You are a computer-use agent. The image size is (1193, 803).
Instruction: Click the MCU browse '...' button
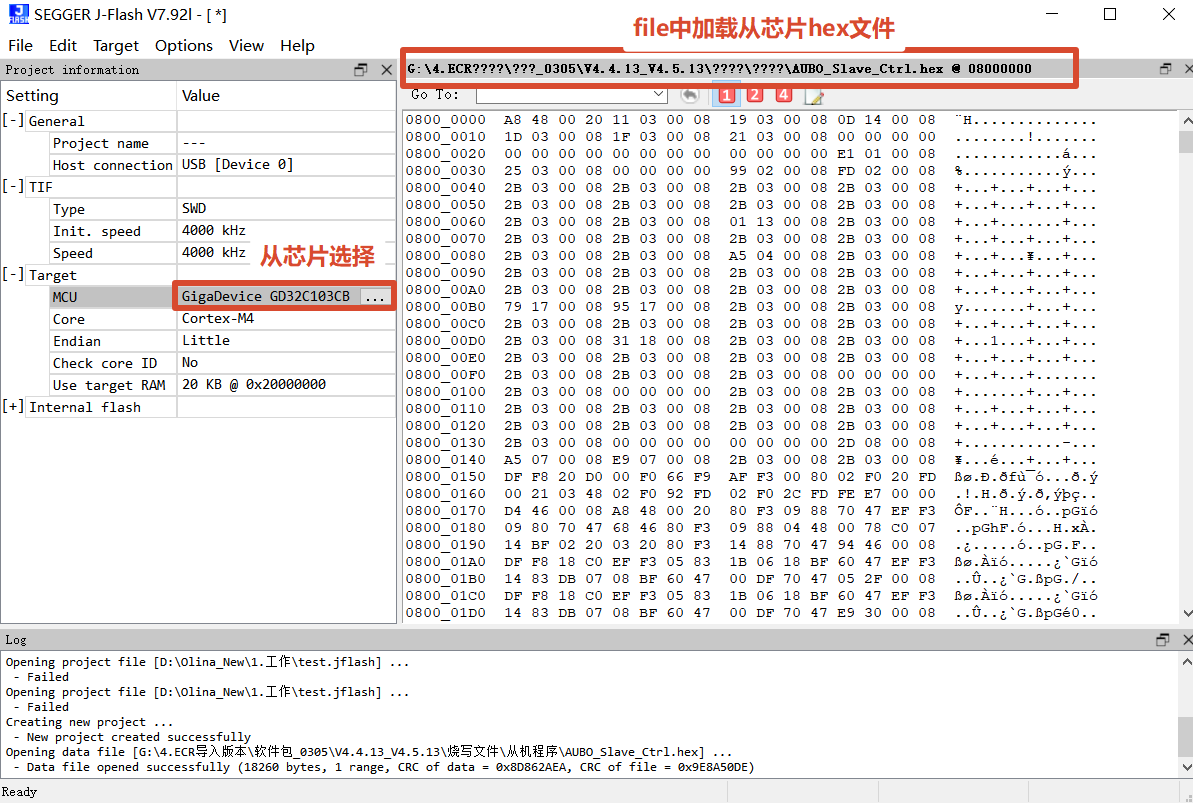point(375,296)
